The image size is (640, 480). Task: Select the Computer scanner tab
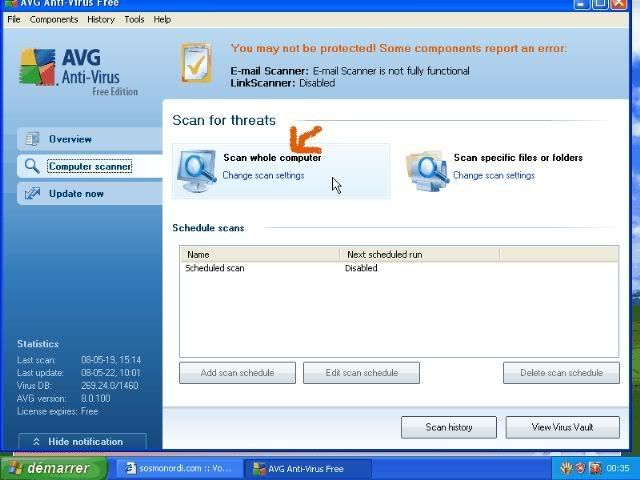pyautogui.click(x=90, y=166)
